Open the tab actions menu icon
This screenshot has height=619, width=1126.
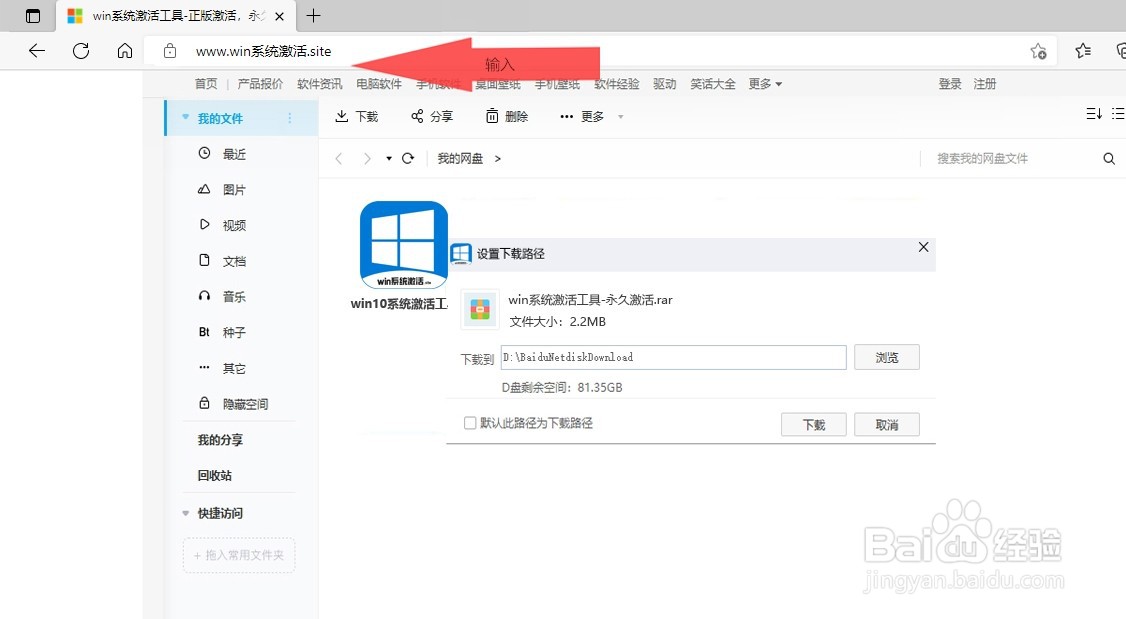coord(33,16)
